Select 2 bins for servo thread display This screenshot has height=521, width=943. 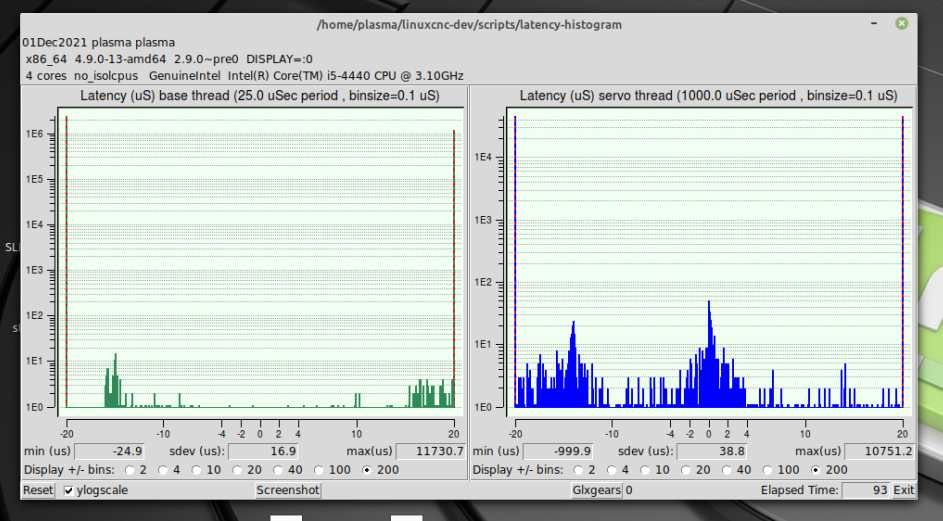[579, 470]
